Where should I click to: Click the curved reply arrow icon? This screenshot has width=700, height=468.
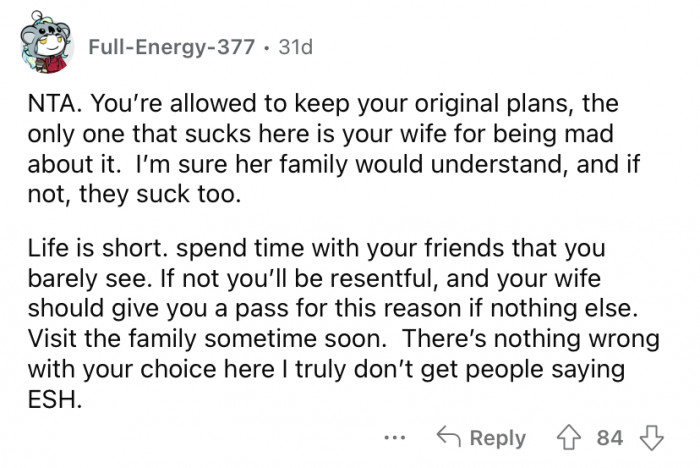coord(450,437)
